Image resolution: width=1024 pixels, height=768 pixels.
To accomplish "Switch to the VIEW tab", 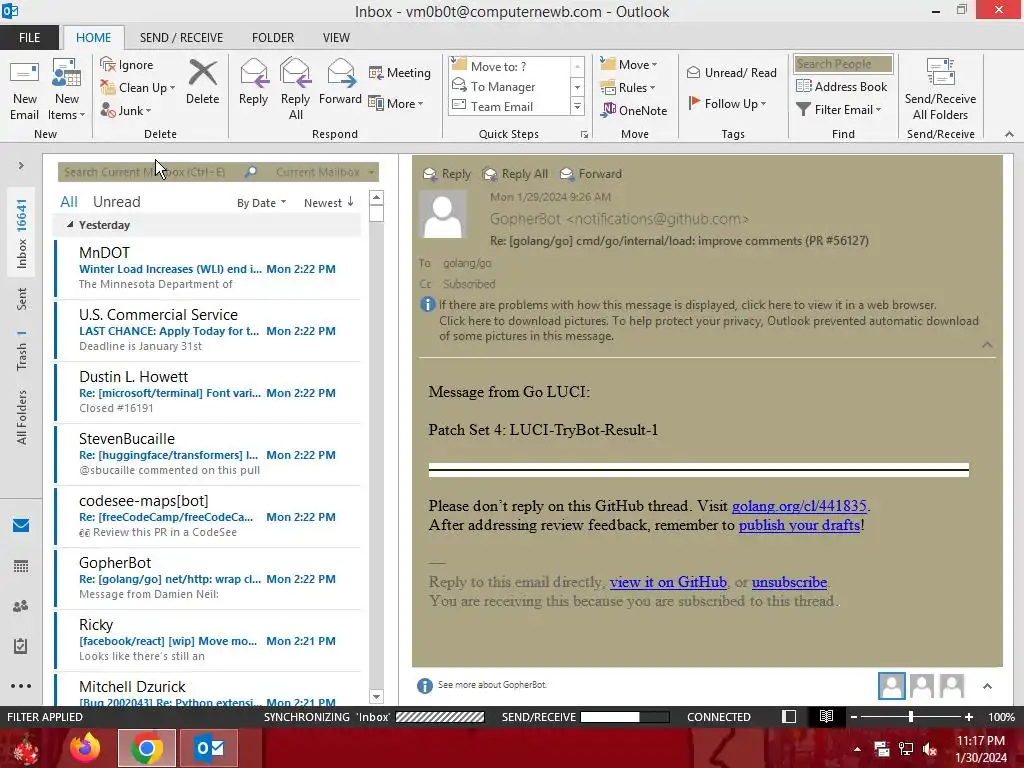I will click(x=336, y=38).
